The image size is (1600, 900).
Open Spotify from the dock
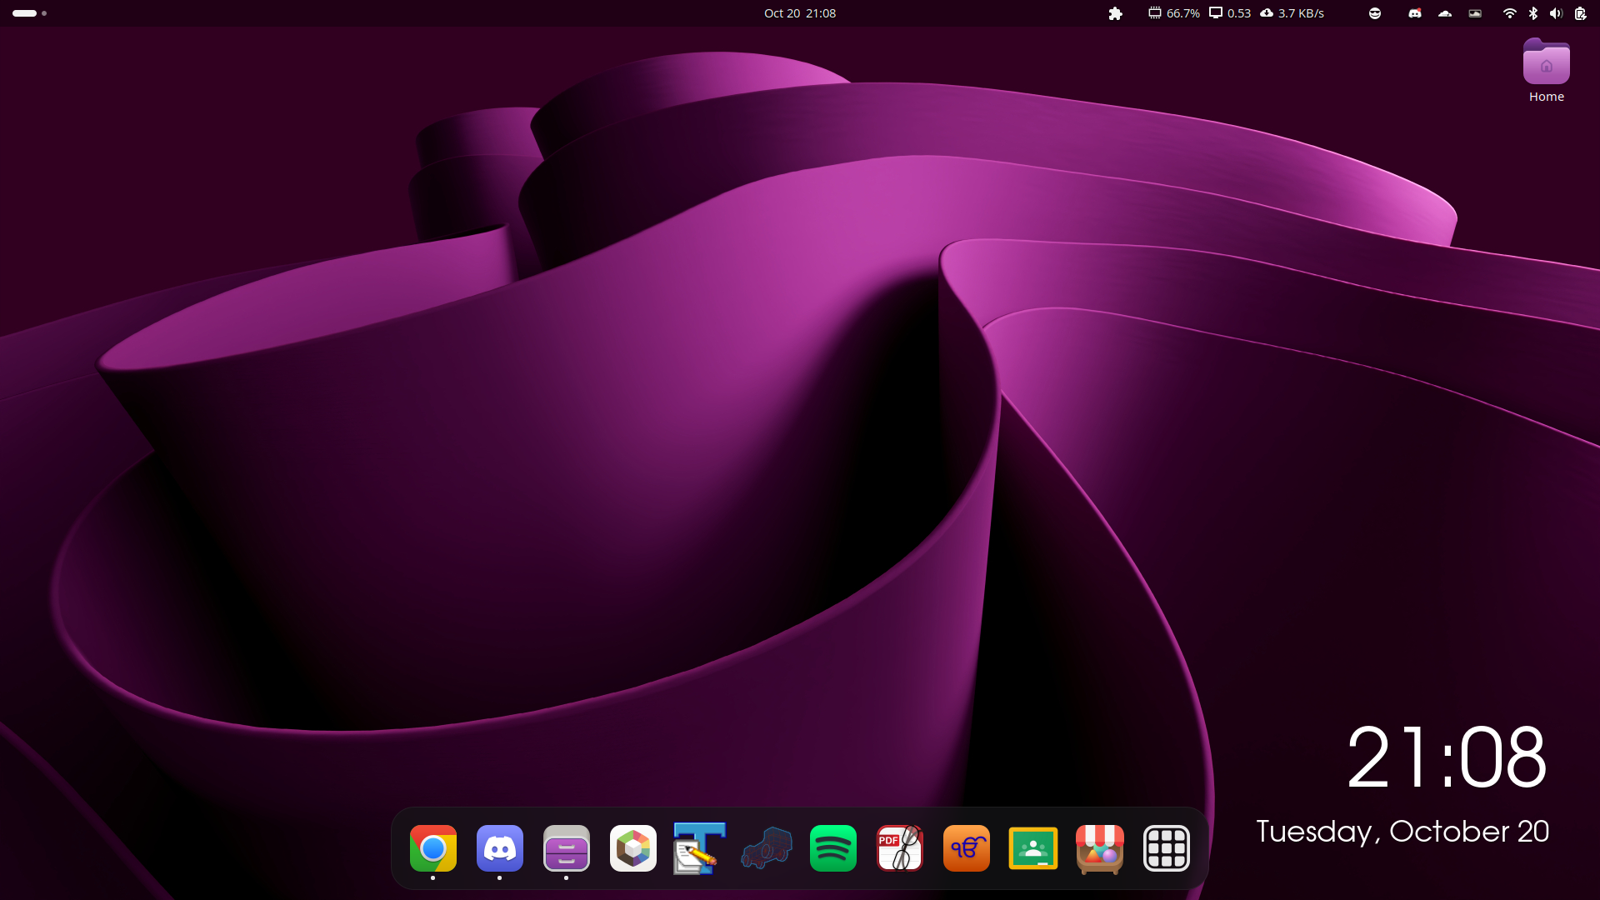coord(833,848)
